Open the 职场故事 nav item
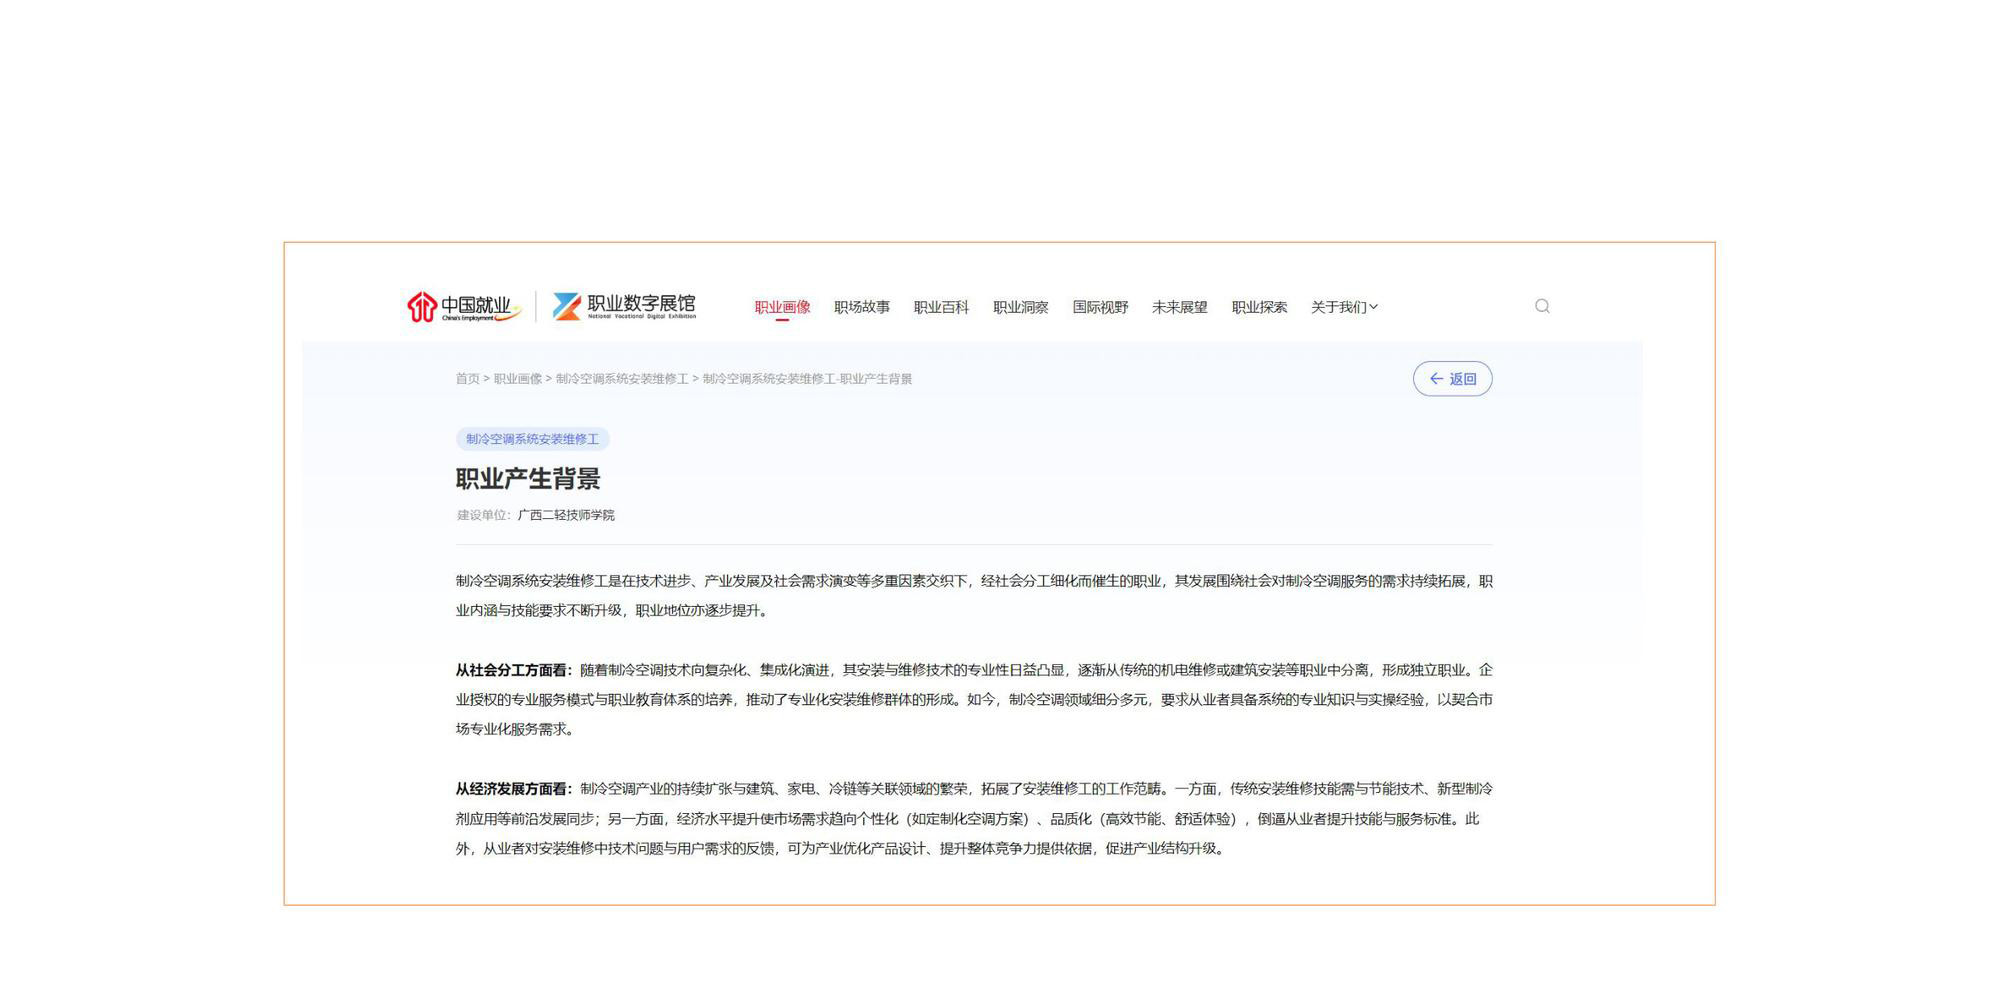 coord(862,307)
